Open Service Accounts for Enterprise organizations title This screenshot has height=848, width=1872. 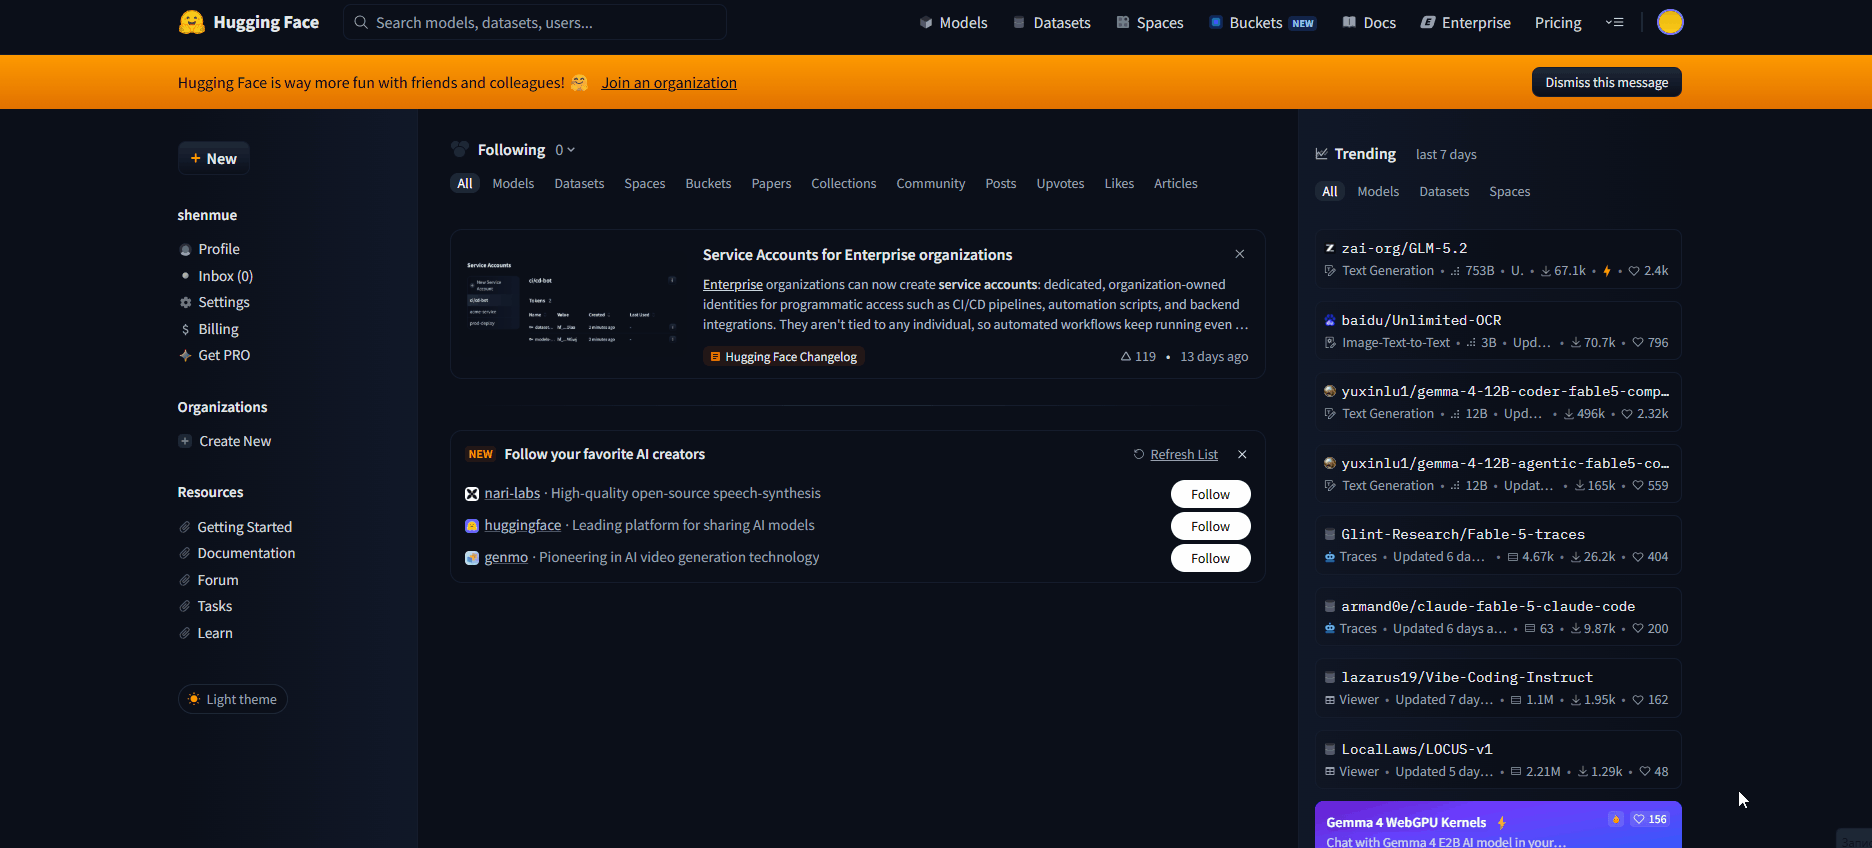(x=857, y=255)
